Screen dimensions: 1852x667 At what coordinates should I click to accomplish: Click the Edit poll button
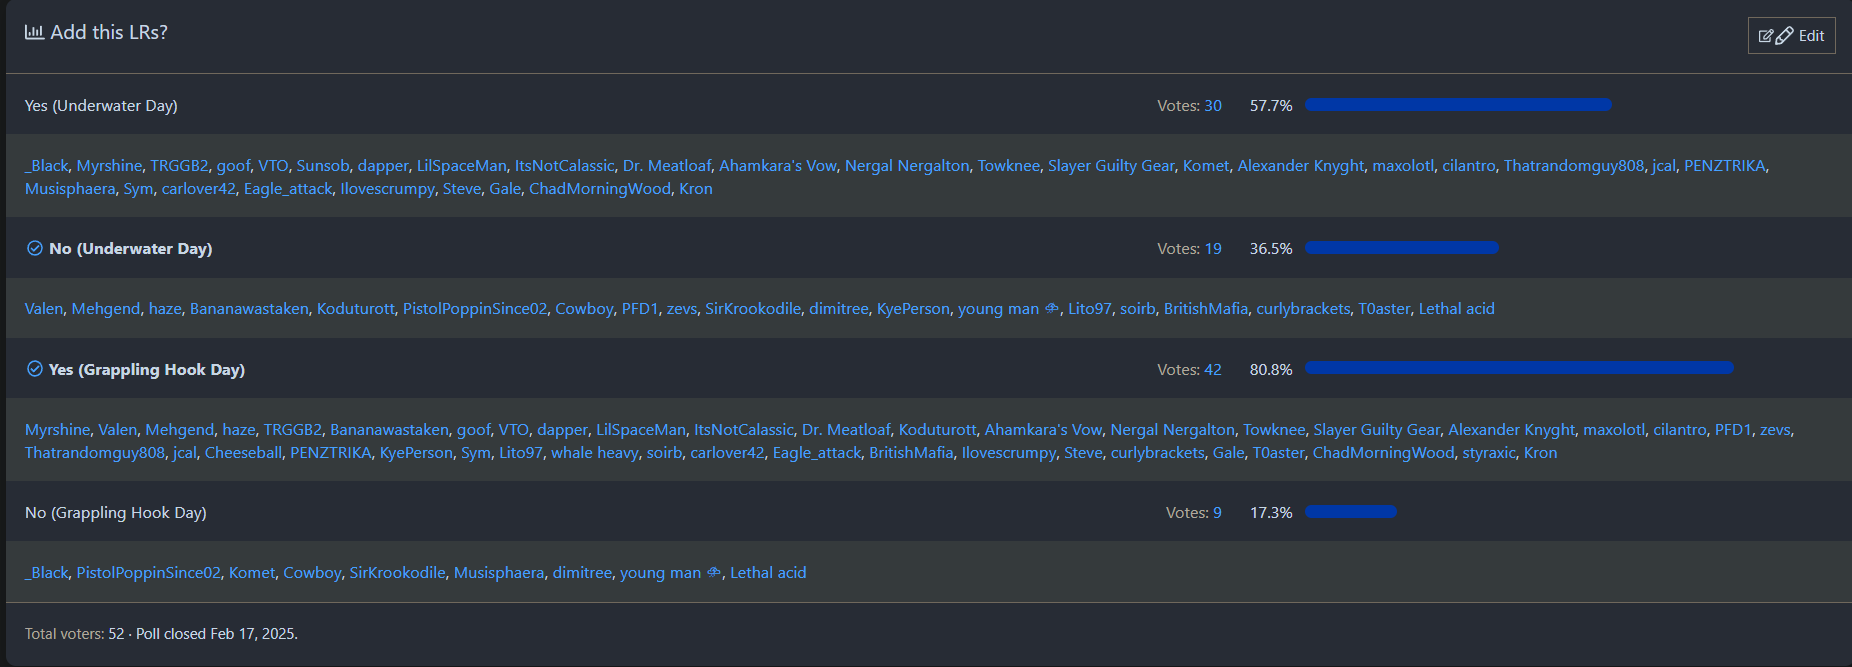pos(1791,36)
